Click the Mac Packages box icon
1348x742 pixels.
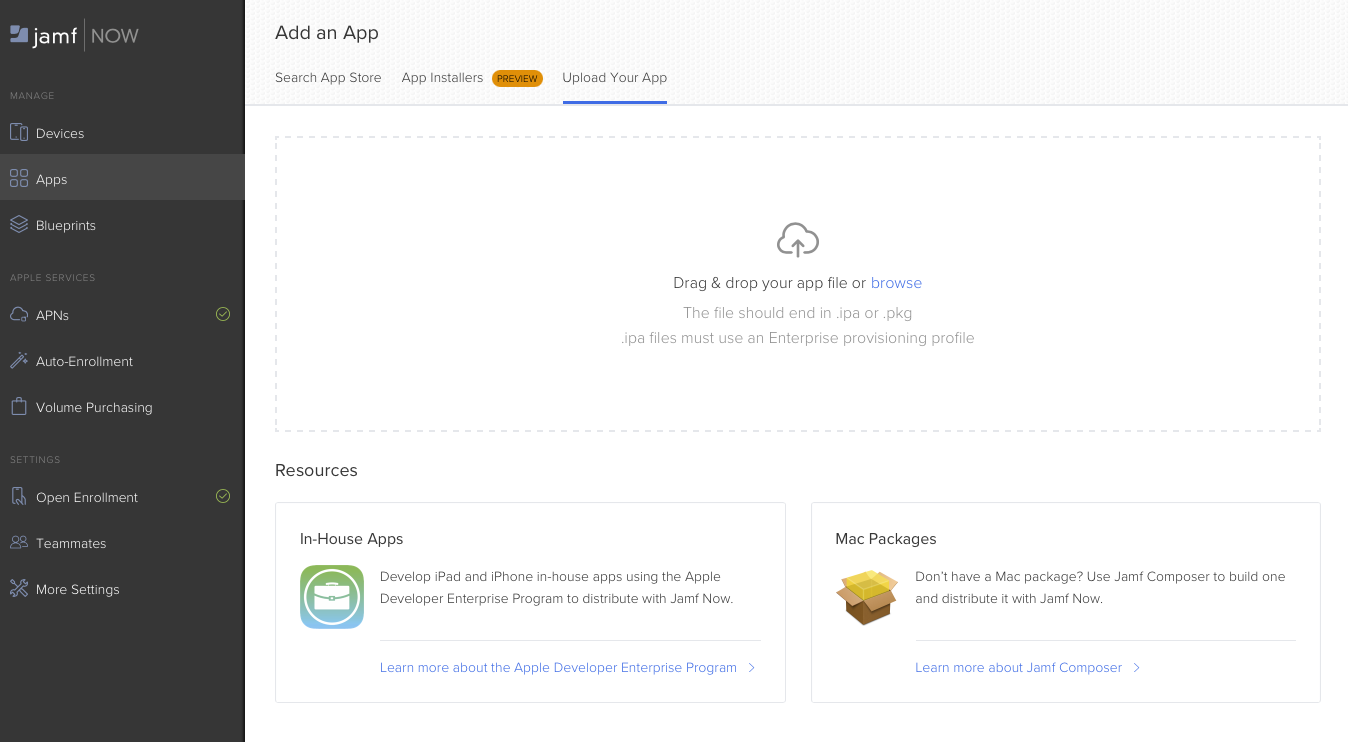click(x=866, y=597)
